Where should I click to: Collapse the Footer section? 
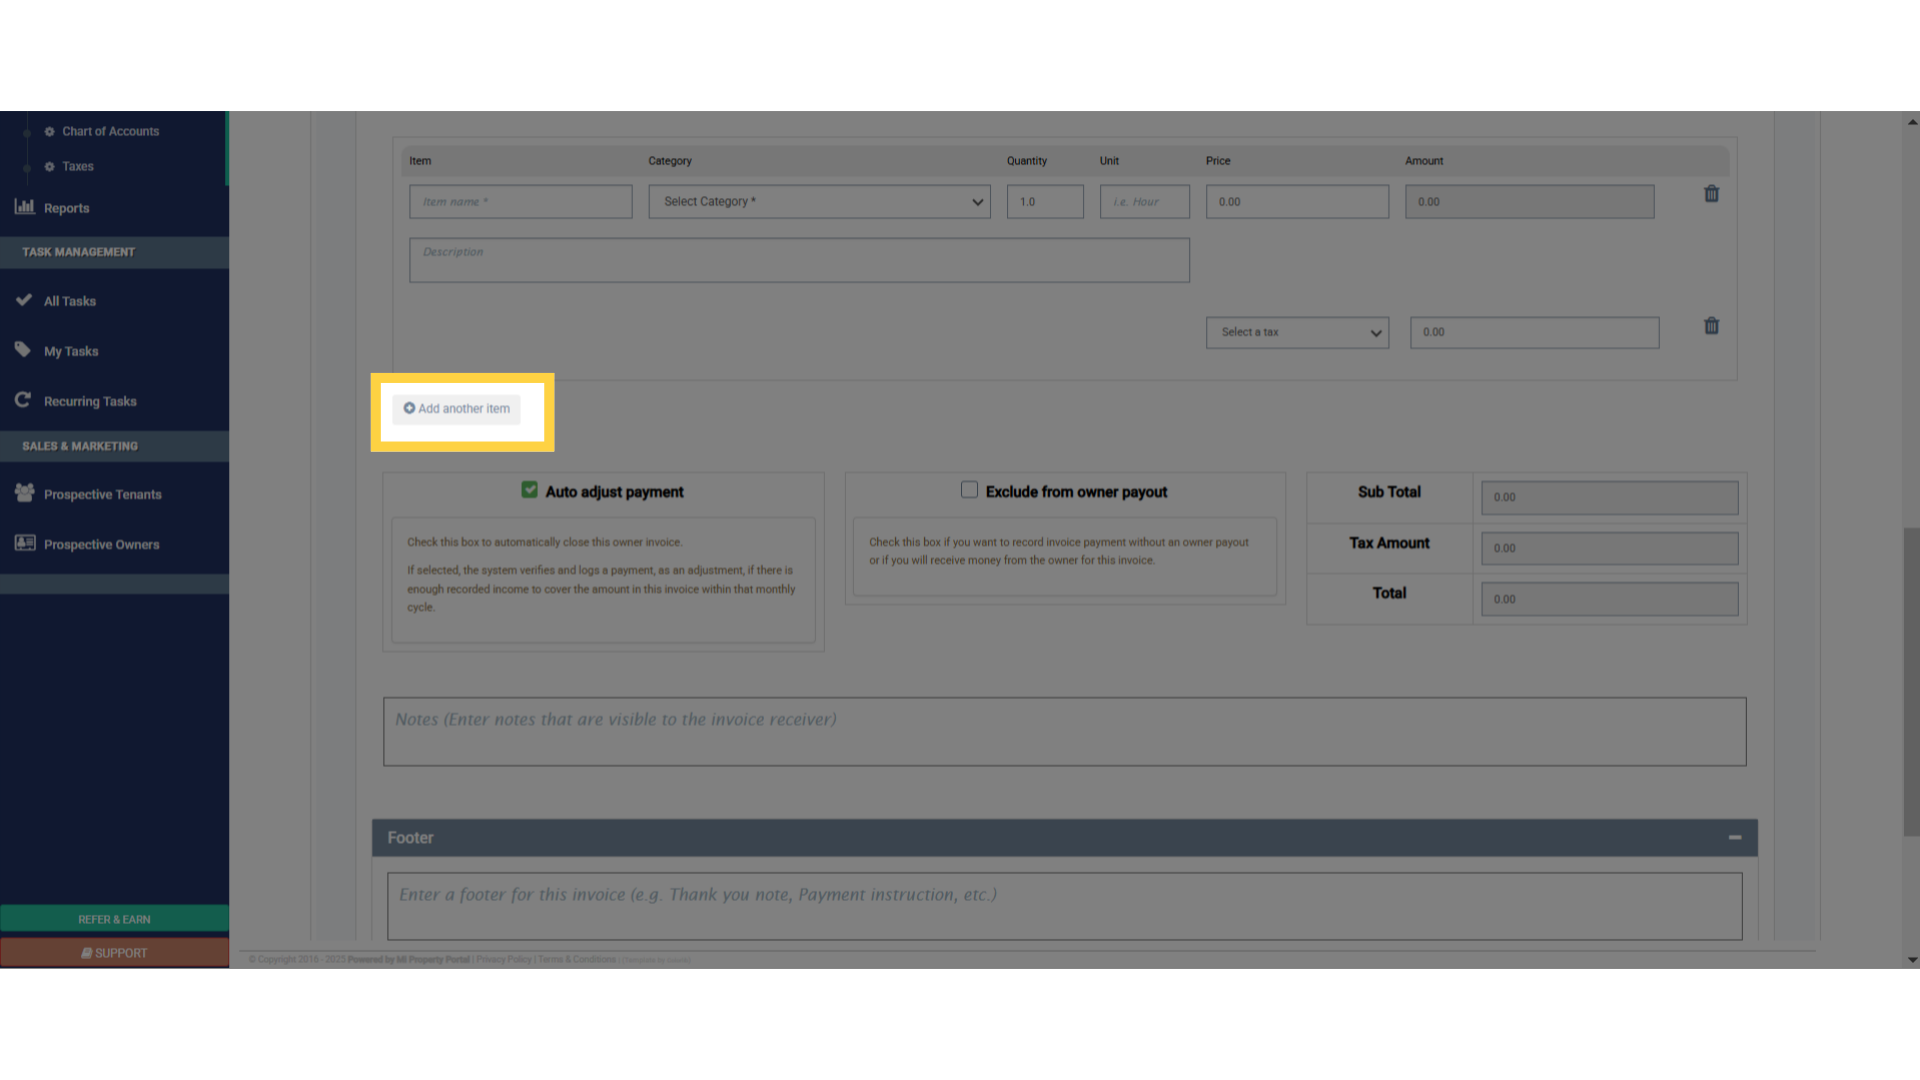pos(1735,838)
